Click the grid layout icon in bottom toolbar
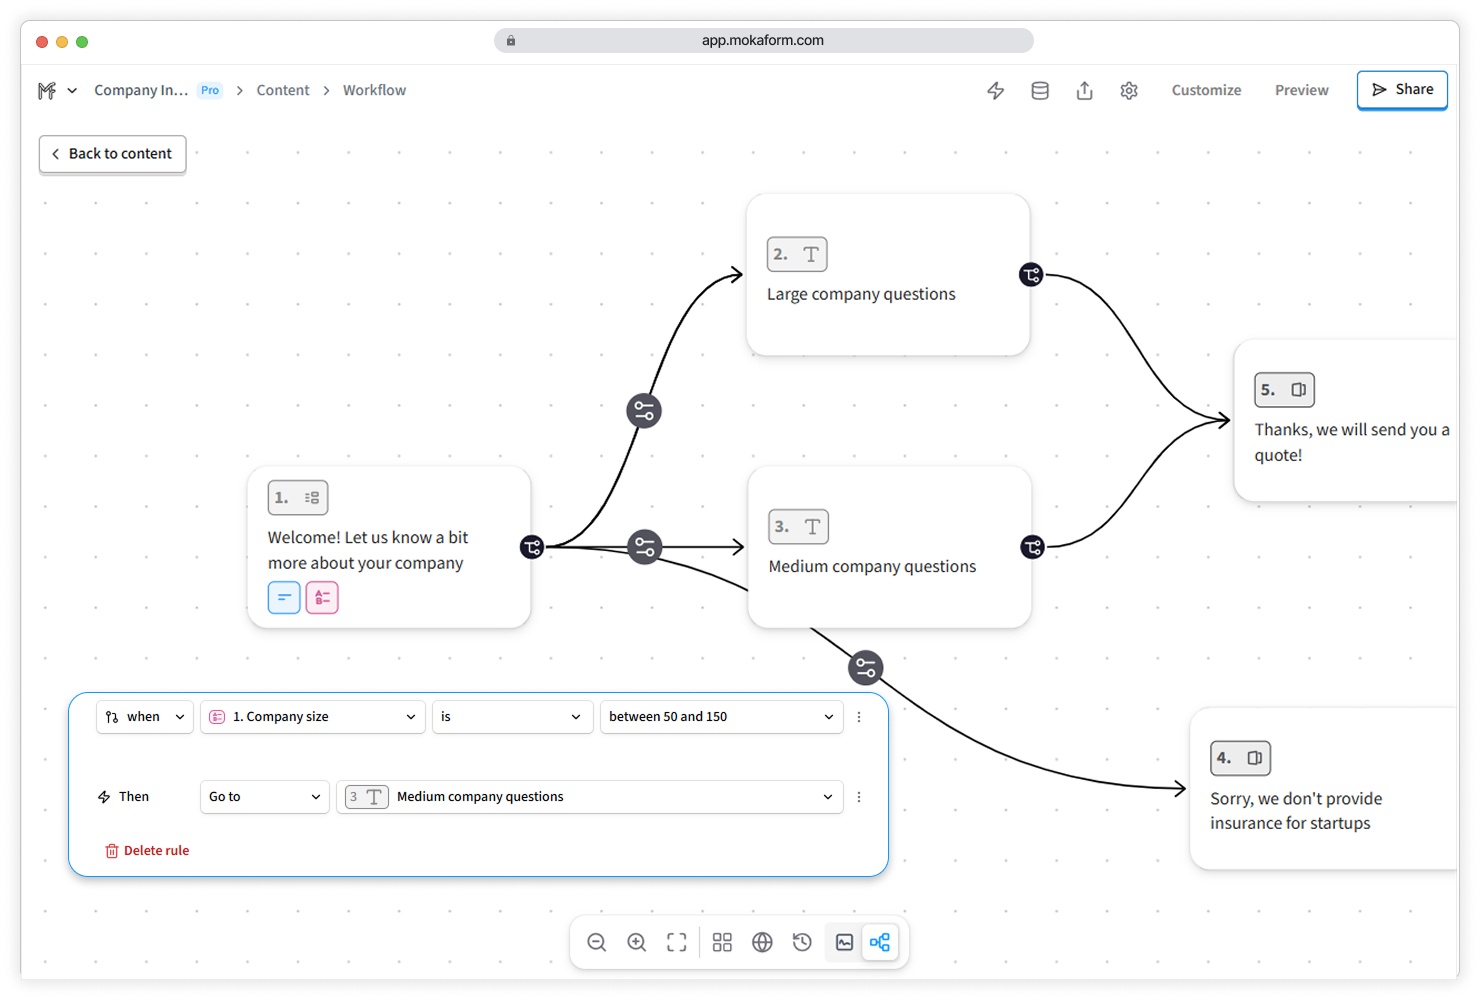The width and height of the screenshot is (1480, 1000). point(722,942)
